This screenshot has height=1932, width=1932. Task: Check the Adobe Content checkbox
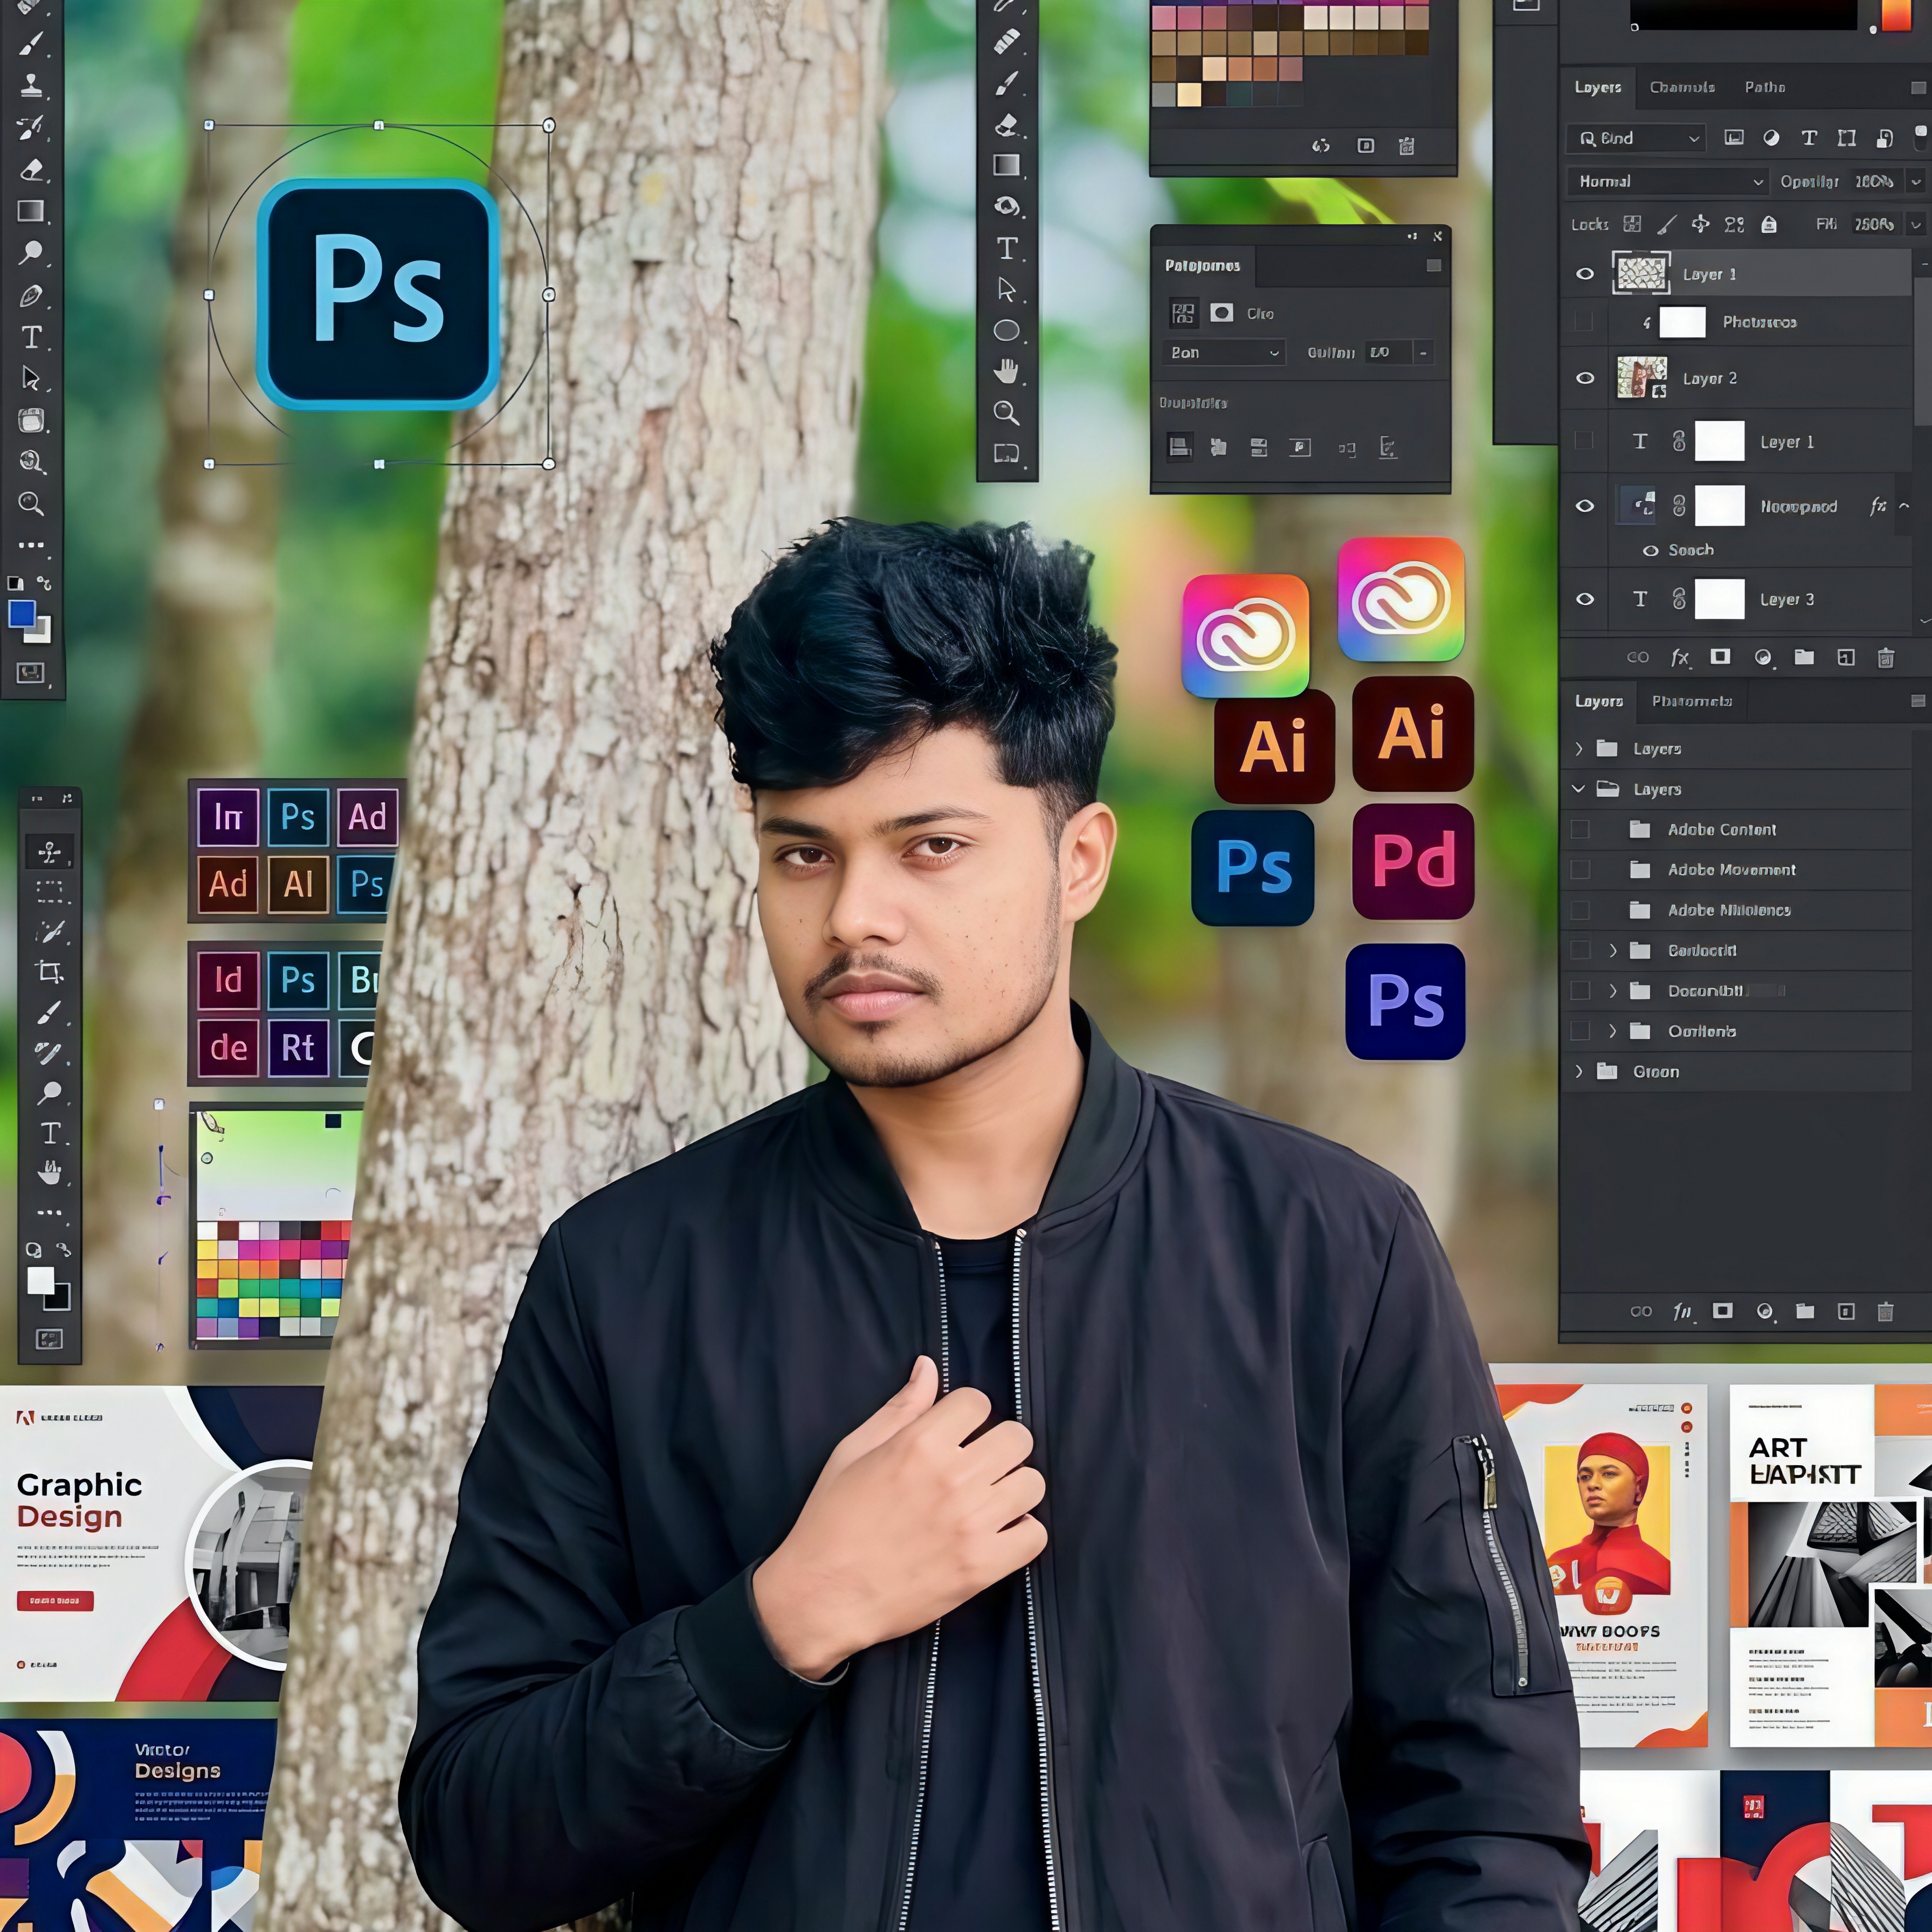point(1580,829)
